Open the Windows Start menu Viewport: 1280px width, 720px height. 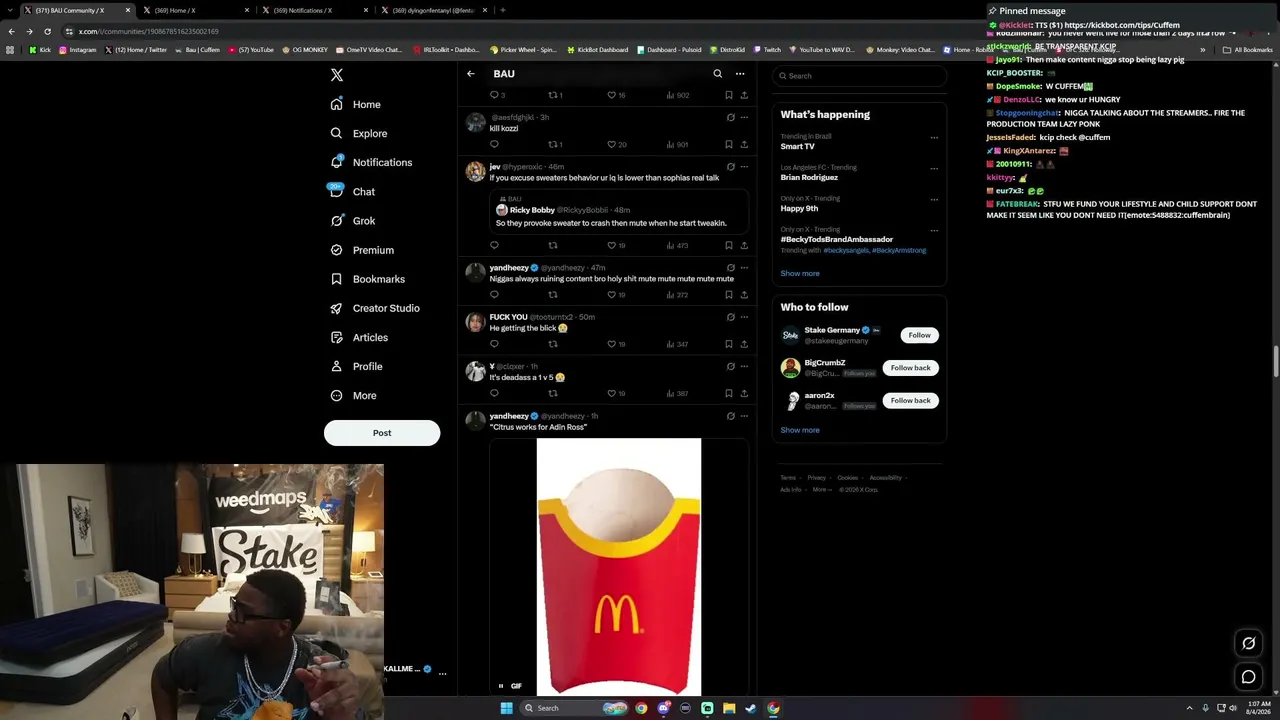[x=507, y=708]
